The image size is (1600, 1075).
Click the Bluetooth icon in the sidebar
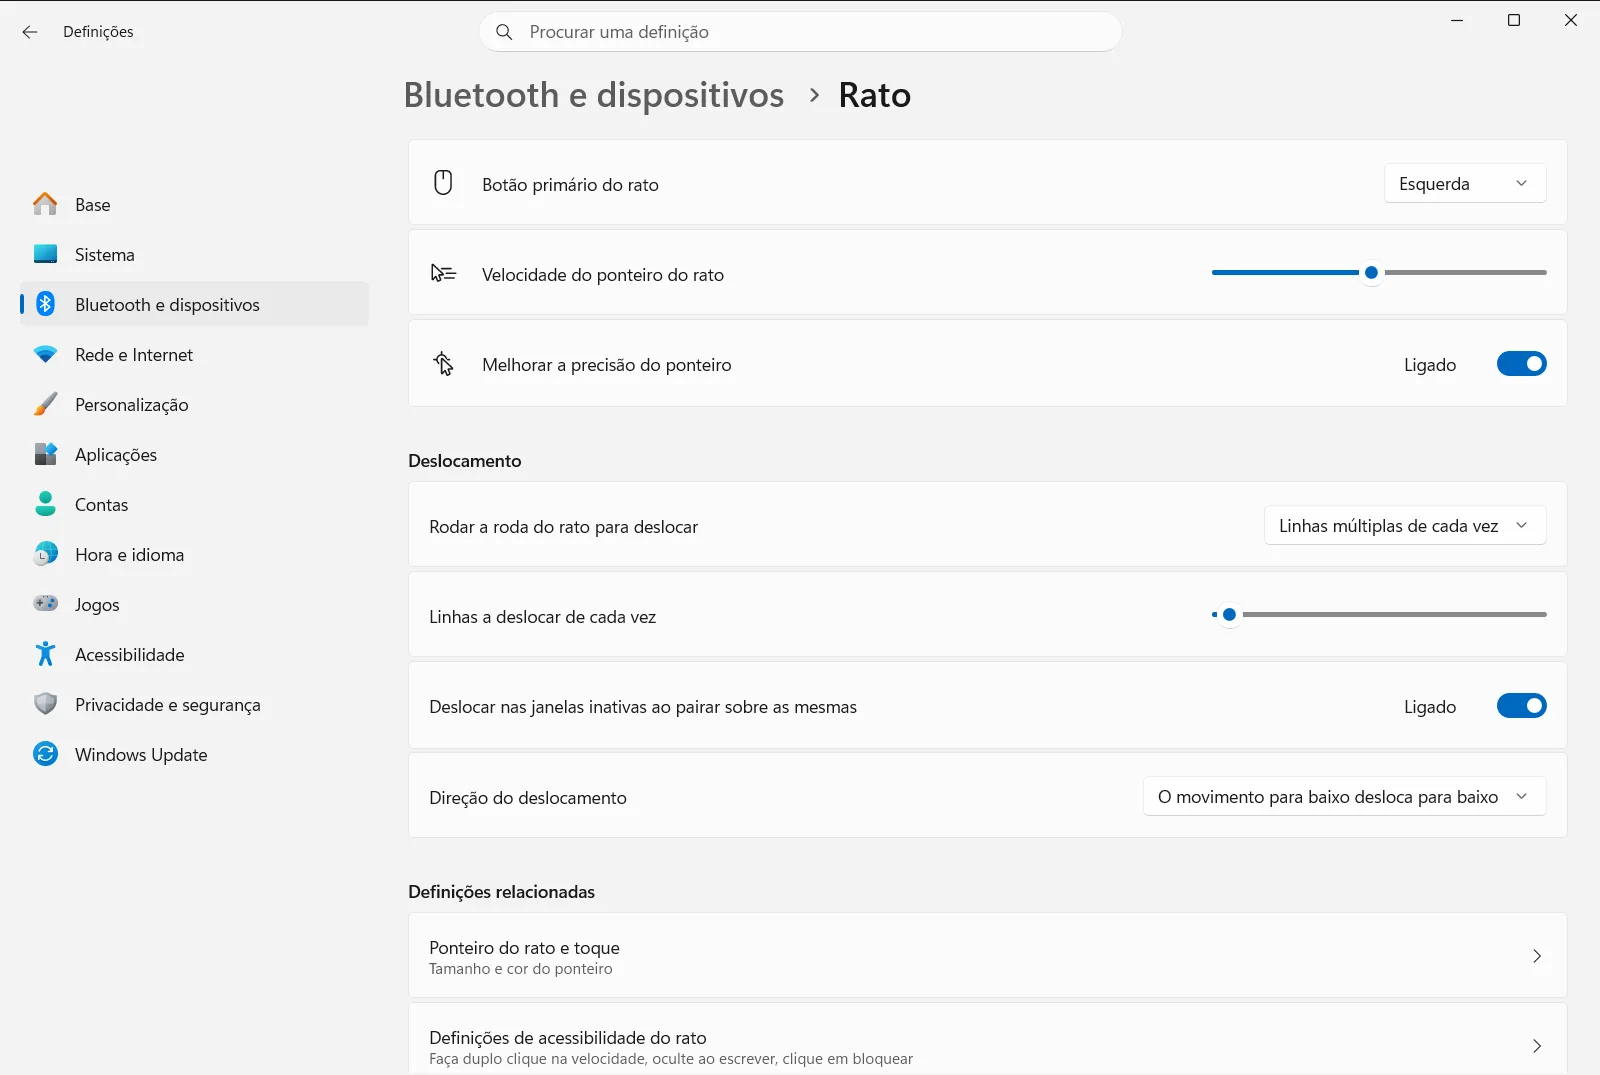click(45, 304)
